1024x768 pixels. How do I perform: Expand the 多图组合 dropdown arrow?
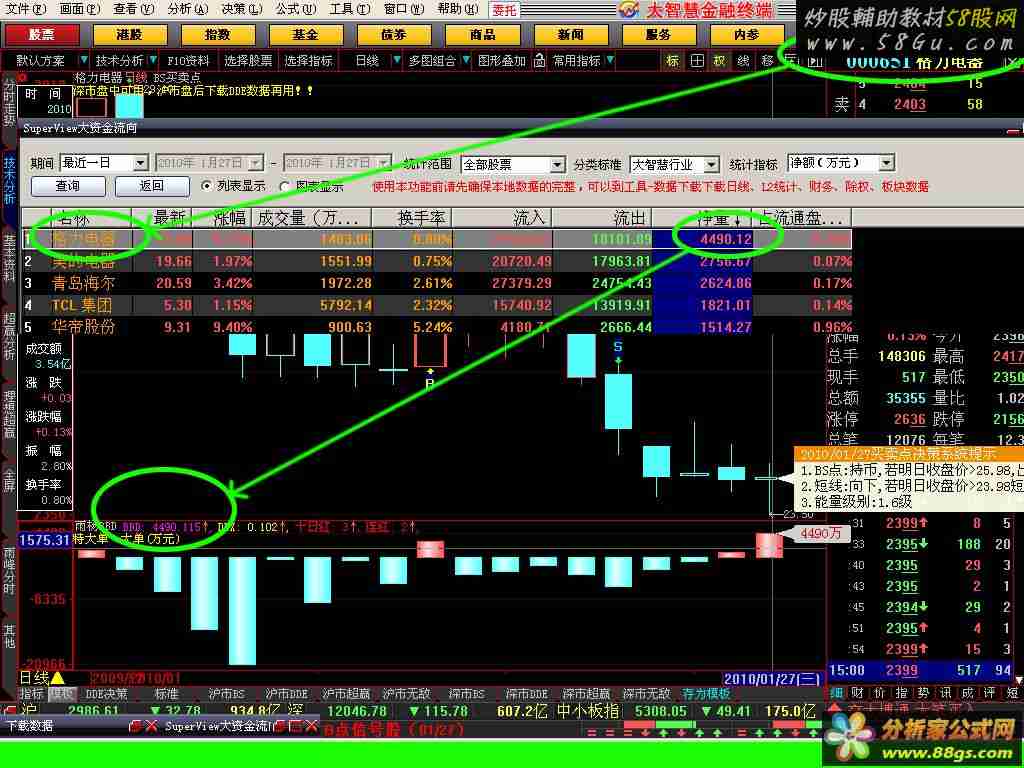(465, 60)
